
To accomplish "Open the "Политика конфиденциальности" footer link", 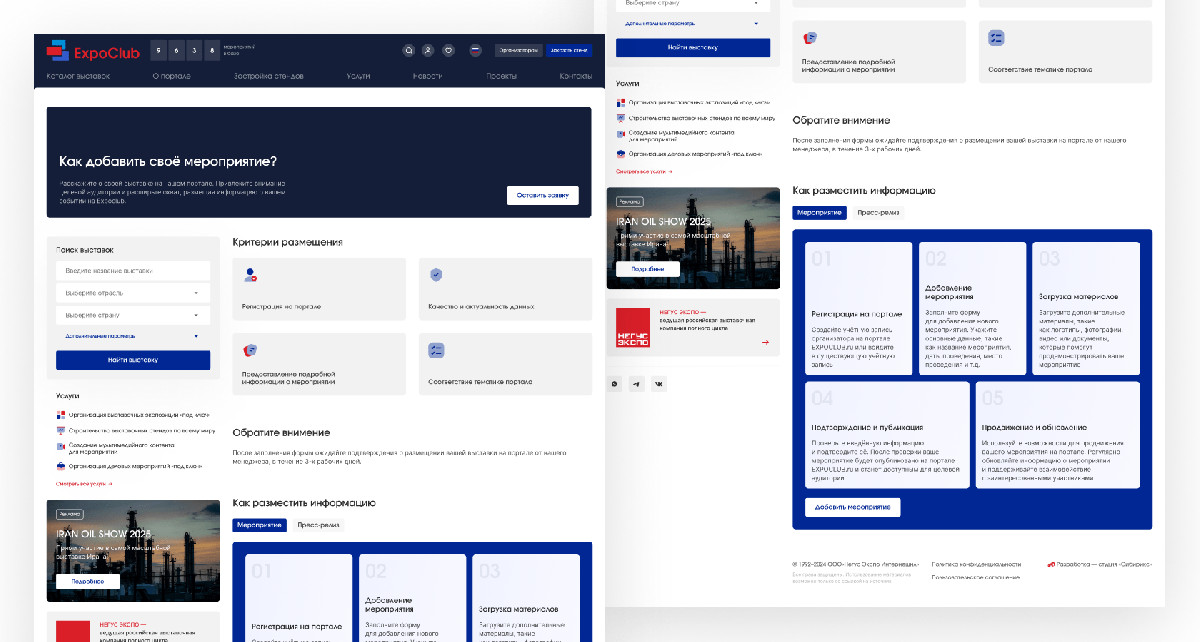I will point(976,564).
